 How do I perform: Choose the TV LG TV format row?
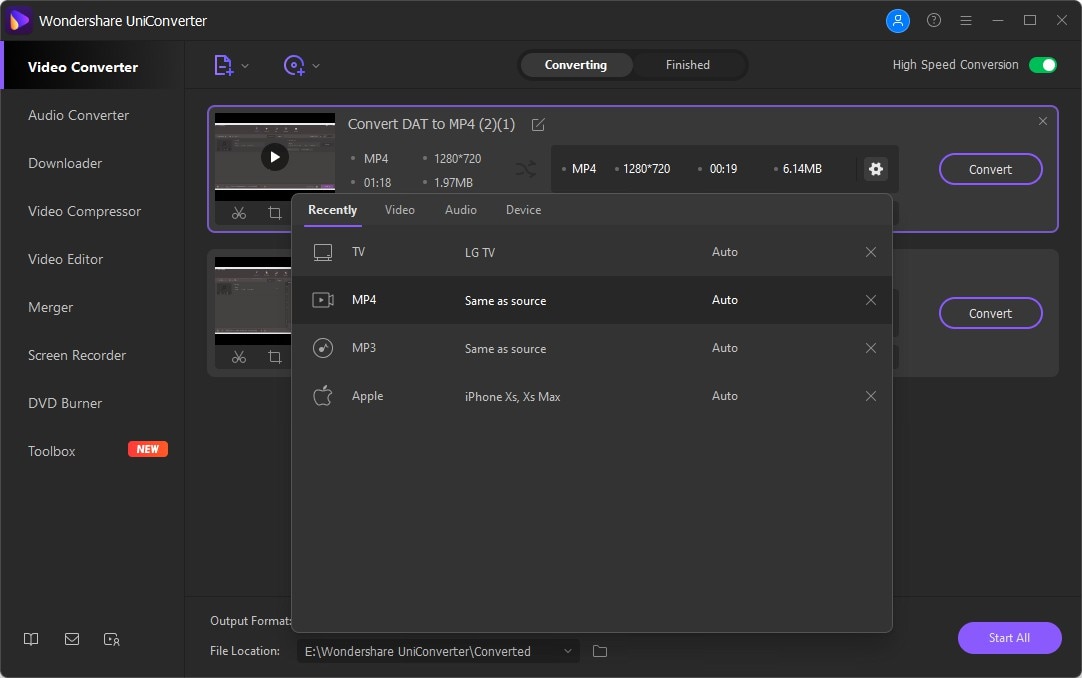(591, 252)
